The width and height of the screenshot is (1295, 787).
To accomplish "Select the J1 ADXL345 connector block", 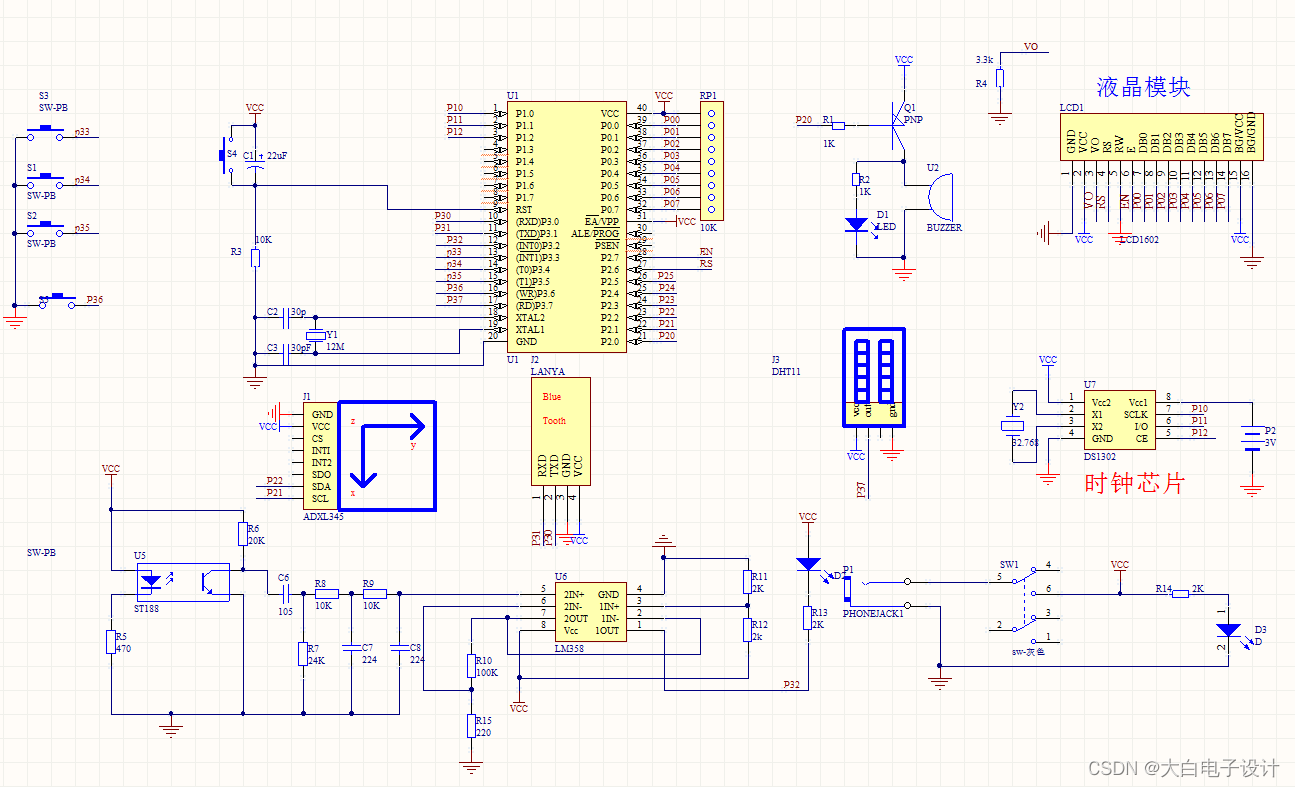I will click(x=320, y=456).
